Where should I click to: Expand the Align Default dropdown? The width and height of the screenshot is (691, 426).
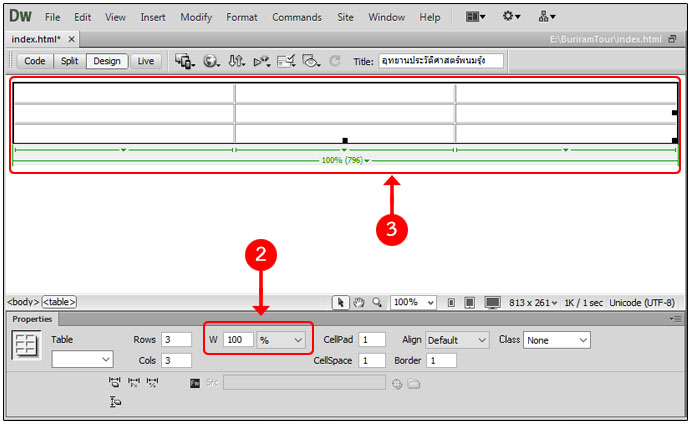coord(457,340)
